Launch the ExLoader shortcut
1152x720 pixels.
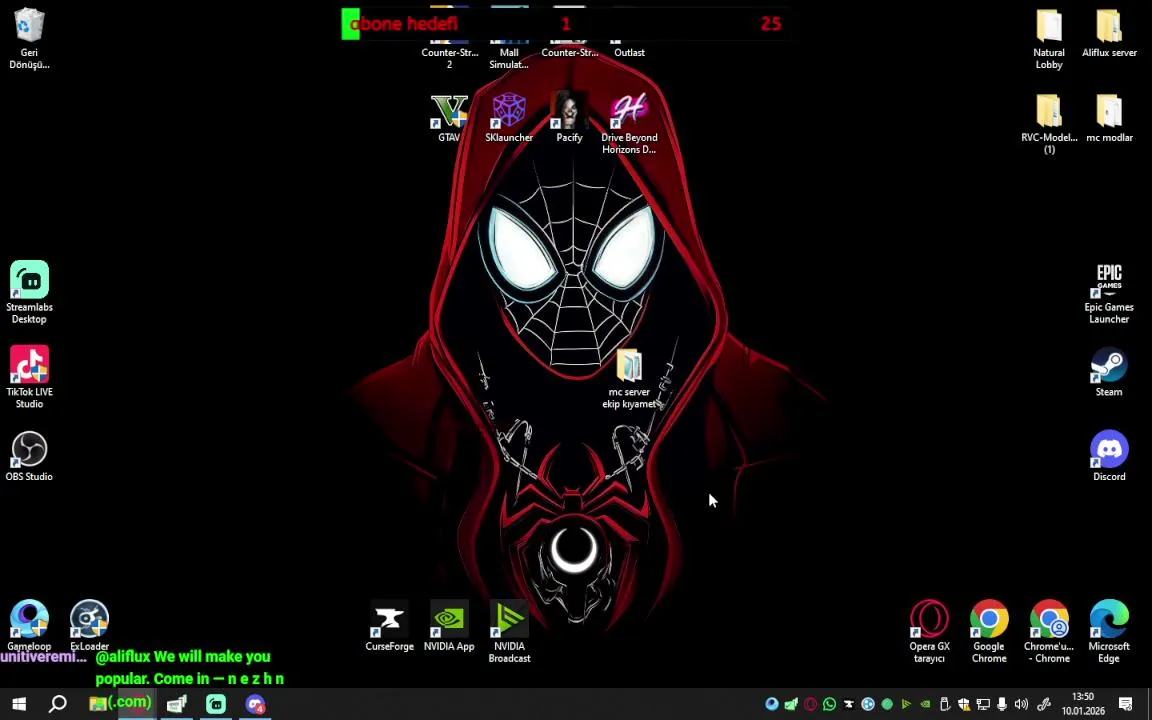pos(90,626)
